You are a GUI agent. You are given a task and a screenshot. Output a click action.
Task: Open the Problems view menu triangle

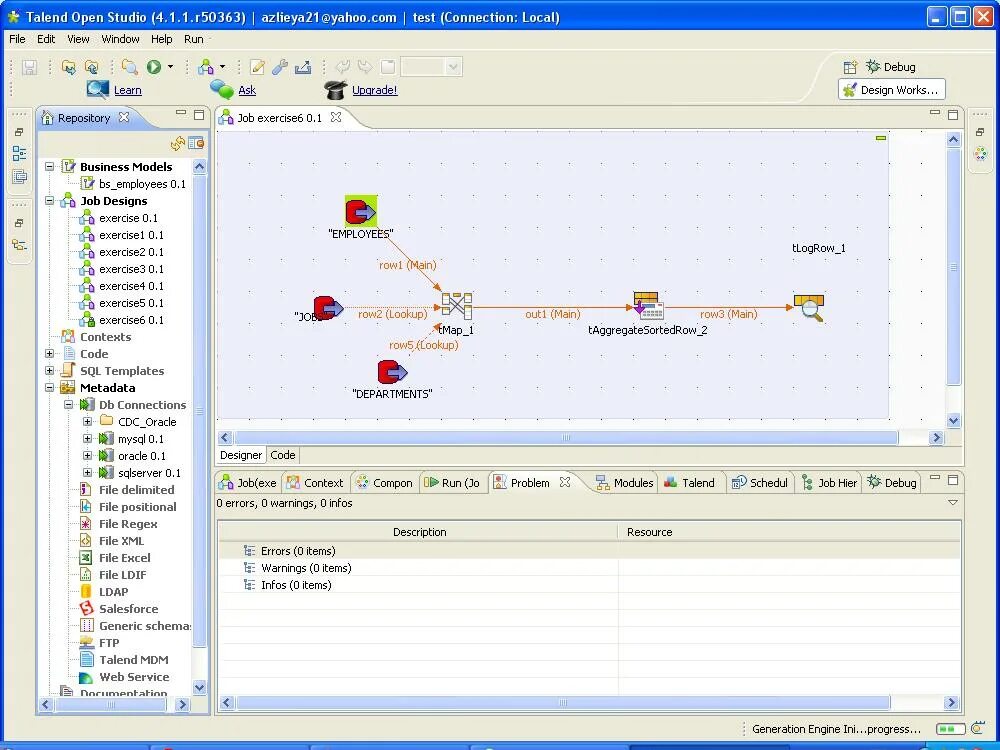pyautogui.click(x=953, y=503)
